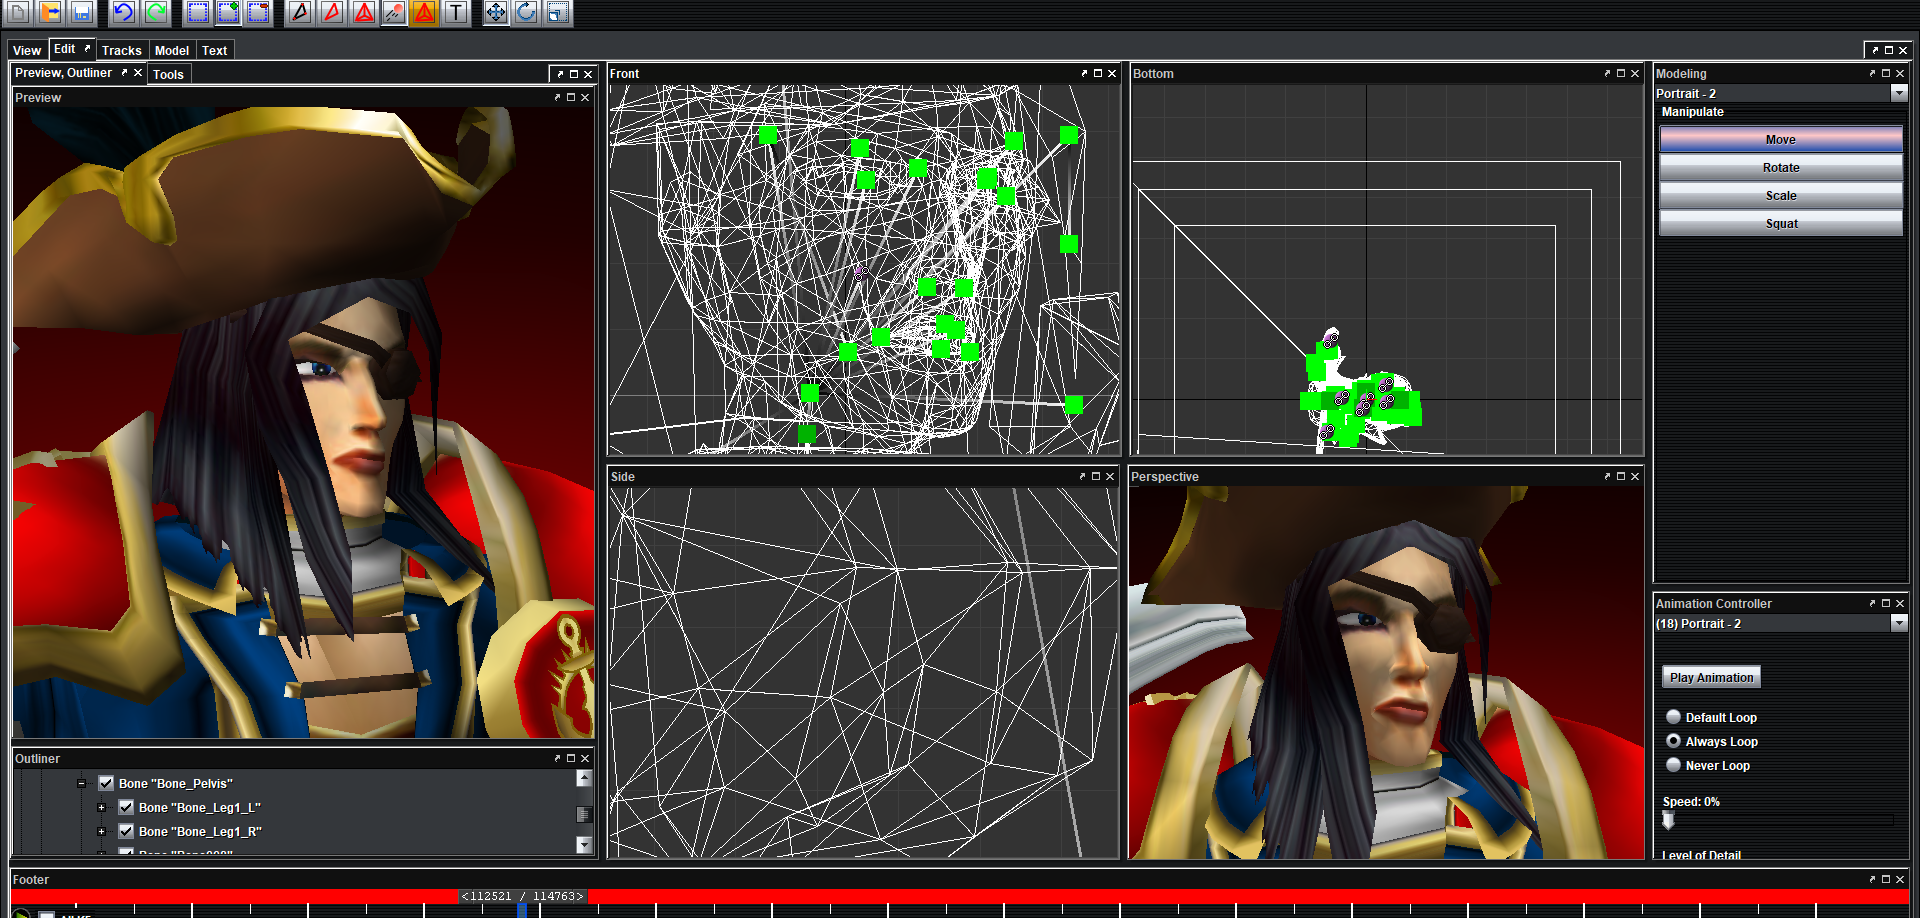Select the animation node tool icon
The height and width of the screenshot is (918, 1920).
point(394,12)
